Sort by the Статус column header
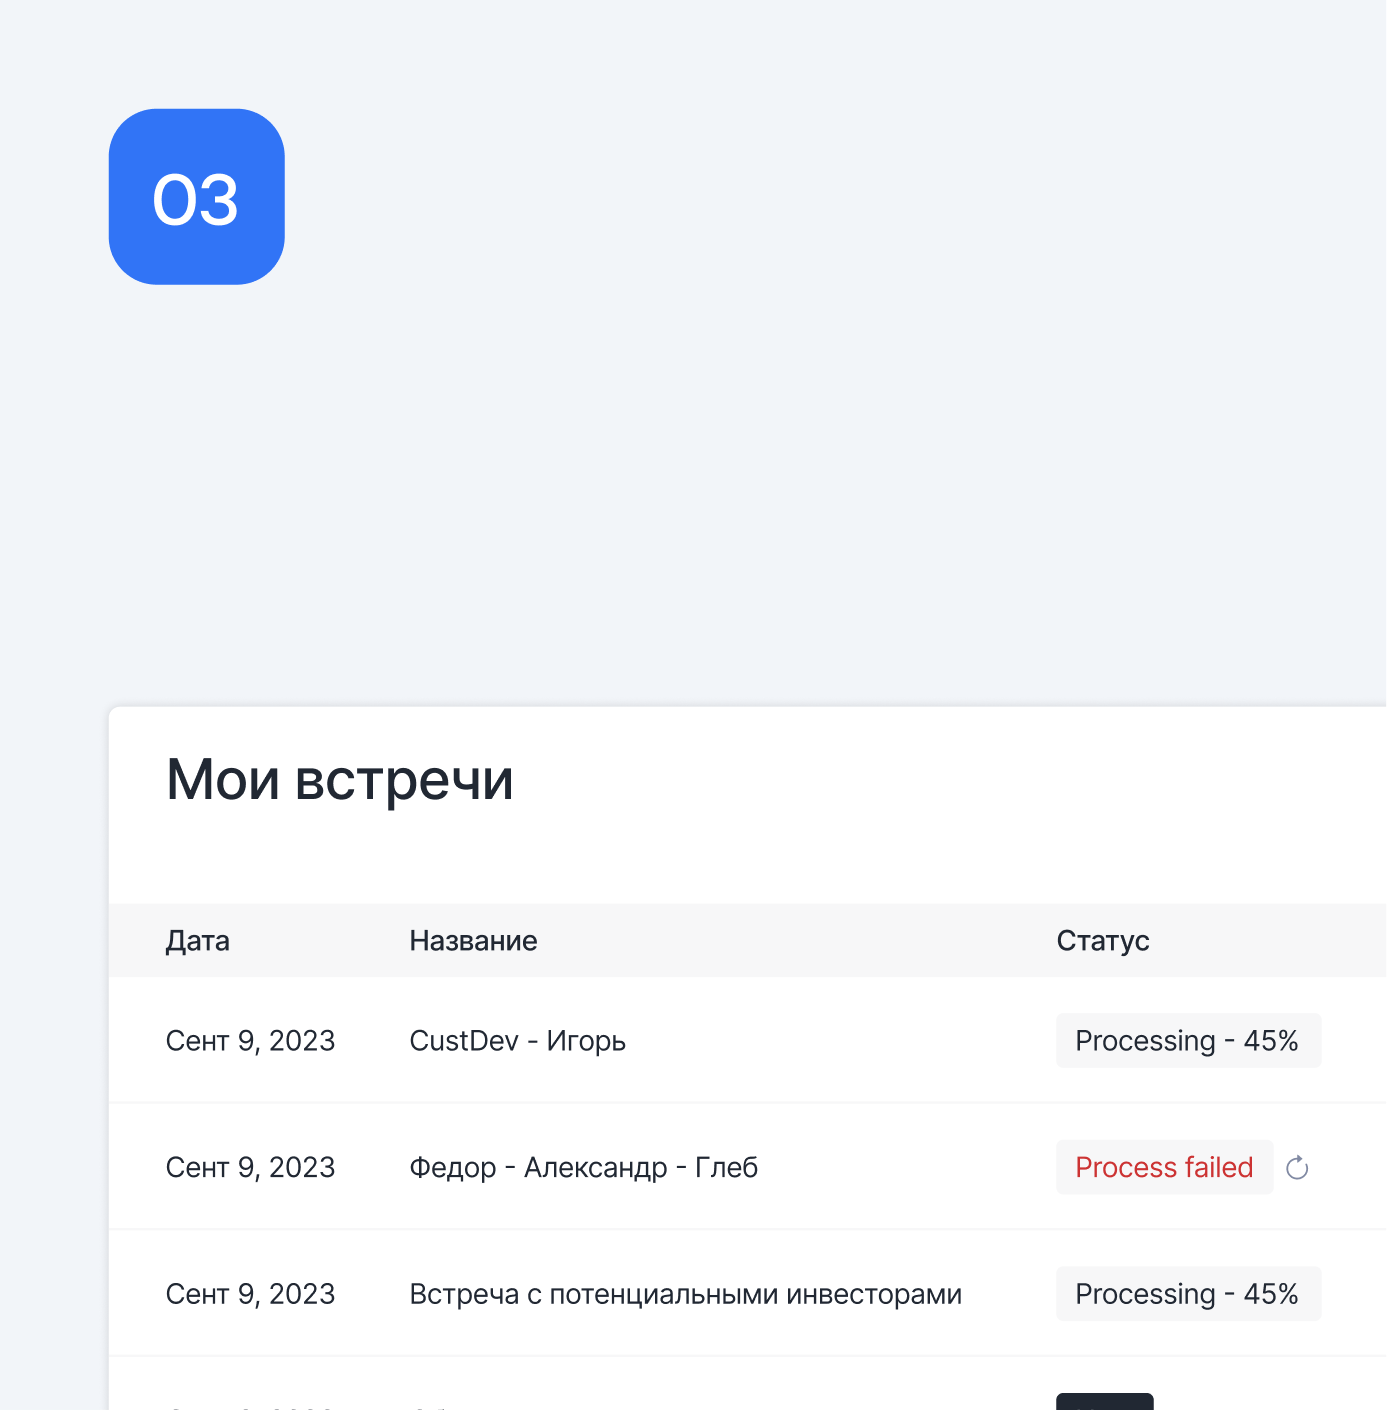Image resolution: width=1387 pixels, height=1410 pixels. click(1103, 941)
